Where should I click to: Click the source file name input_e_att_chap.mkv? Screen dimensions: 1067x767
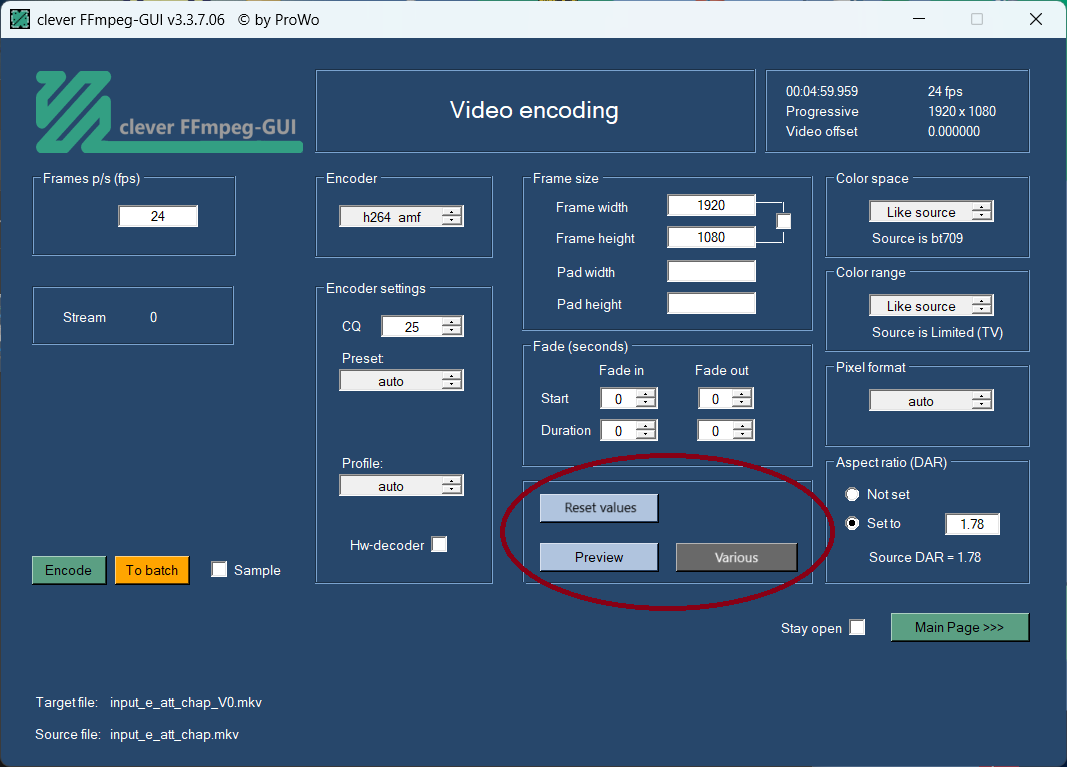(x=174, y=734)
